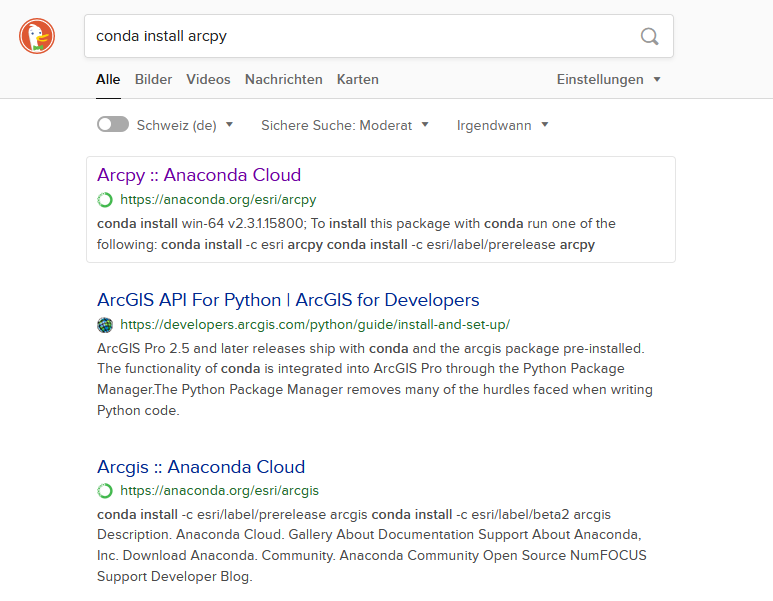Image resolution: width=773 pixels, height=601 pixels.
Task: Switch to the Videos tab
Action: pyautogui.click(x=208, y=79)
